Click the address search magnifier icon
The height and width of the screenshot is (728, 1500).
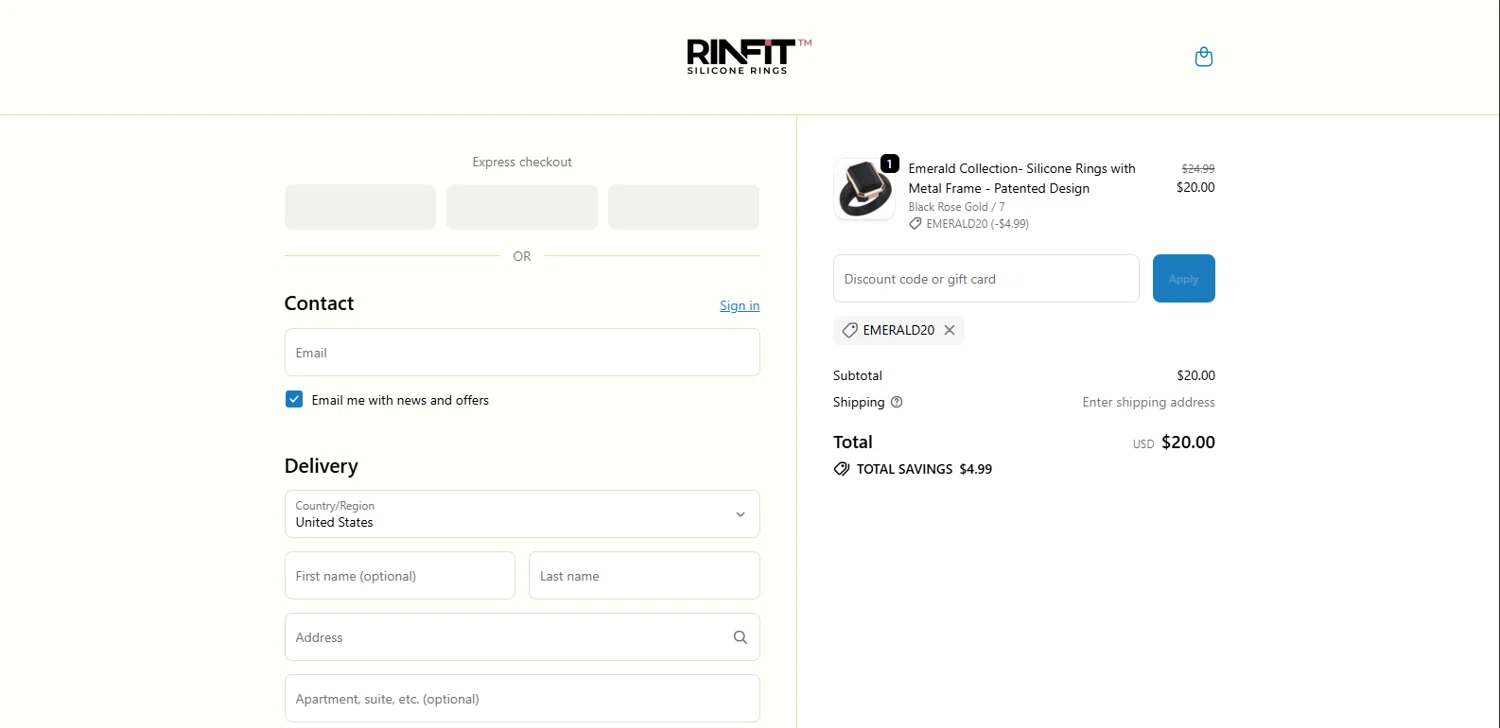740,637
